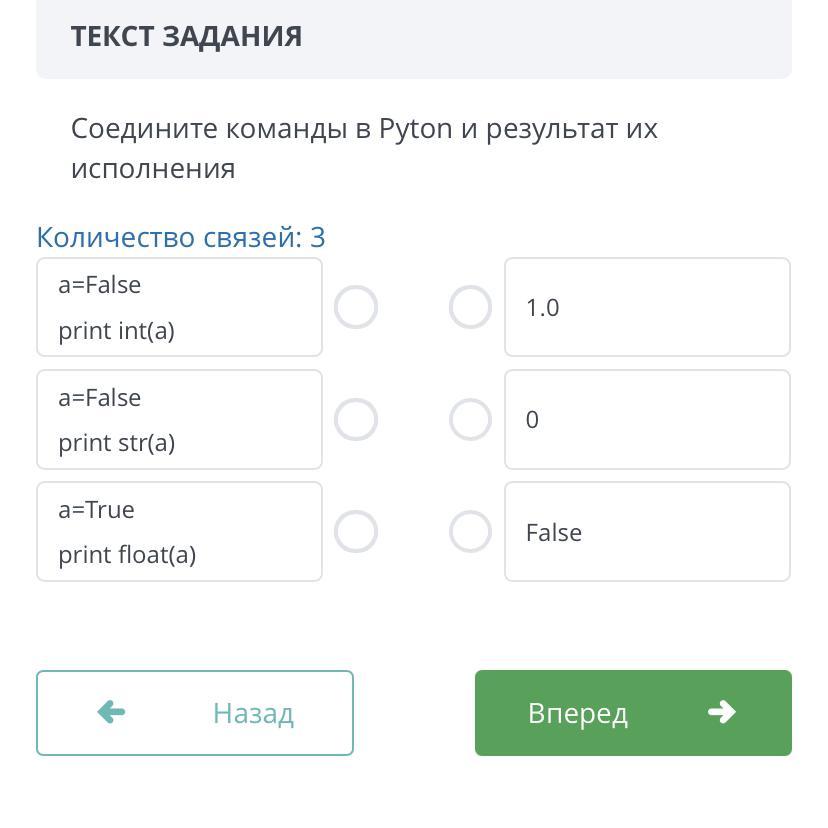Click the print float(a) code line
Screen dimensions: 828x828
tap(127, 555)
